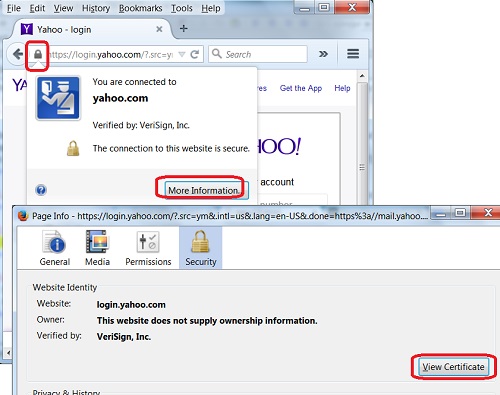Screen dimensions: 500x395
Task: Click the identity officer badge icon
Action: pyautogui.click(x=58, y=98)
